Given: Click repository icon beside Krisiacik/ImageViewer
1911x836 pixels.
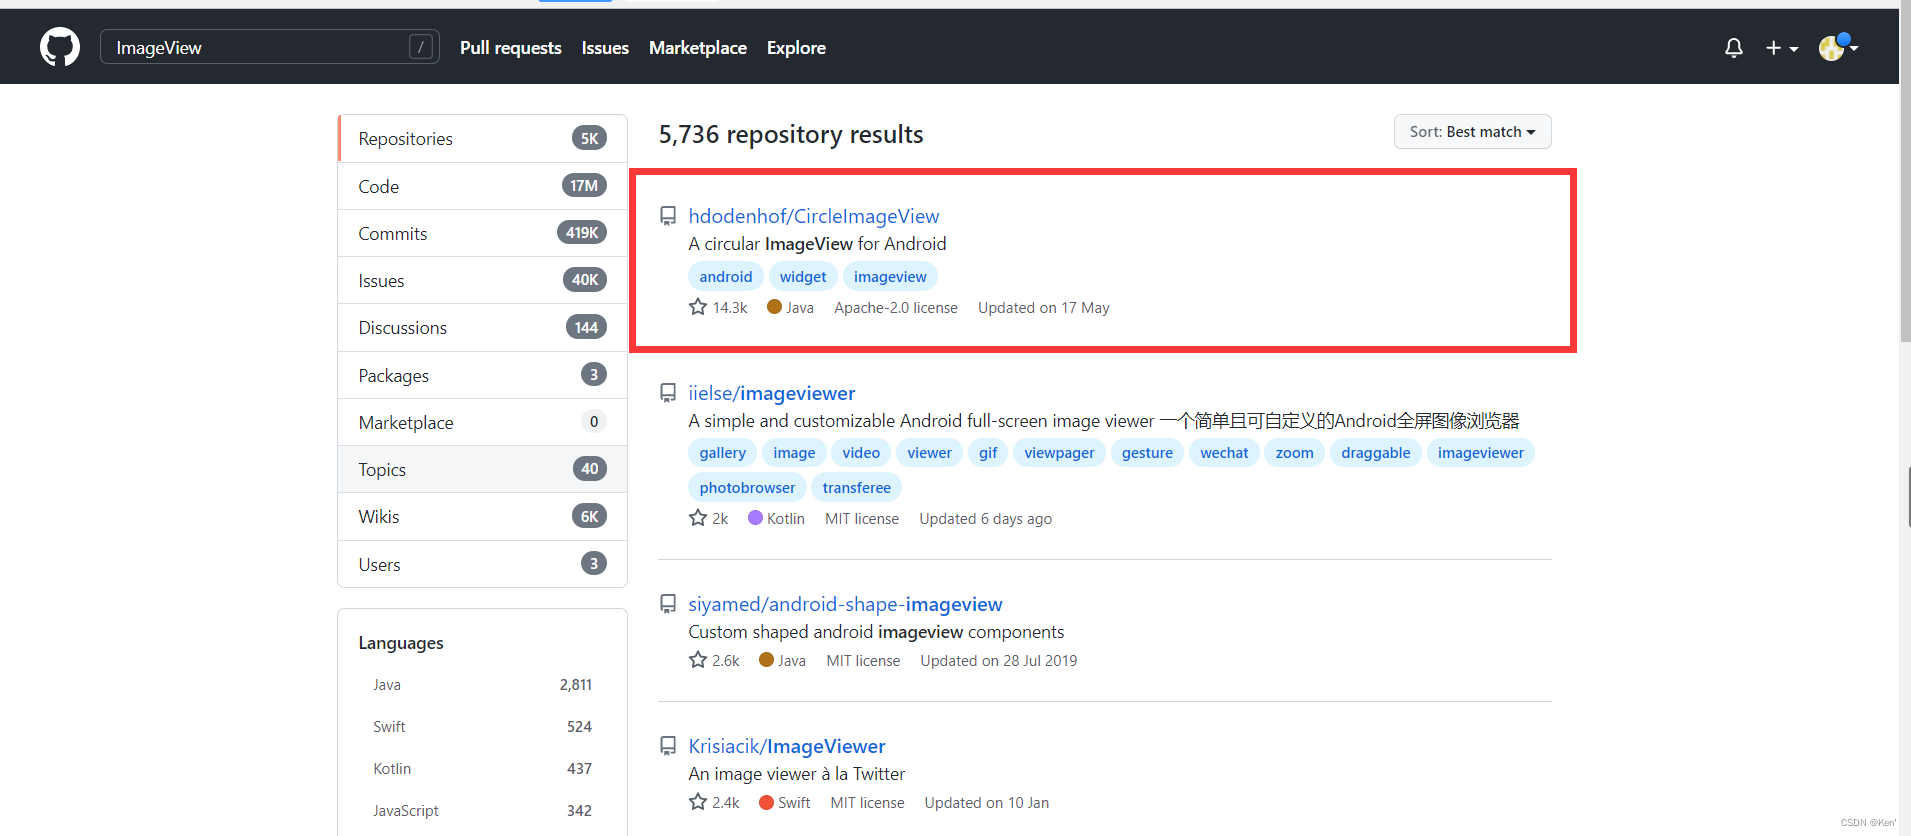Looking at the screenshot, I should click(x=668, y=746).
